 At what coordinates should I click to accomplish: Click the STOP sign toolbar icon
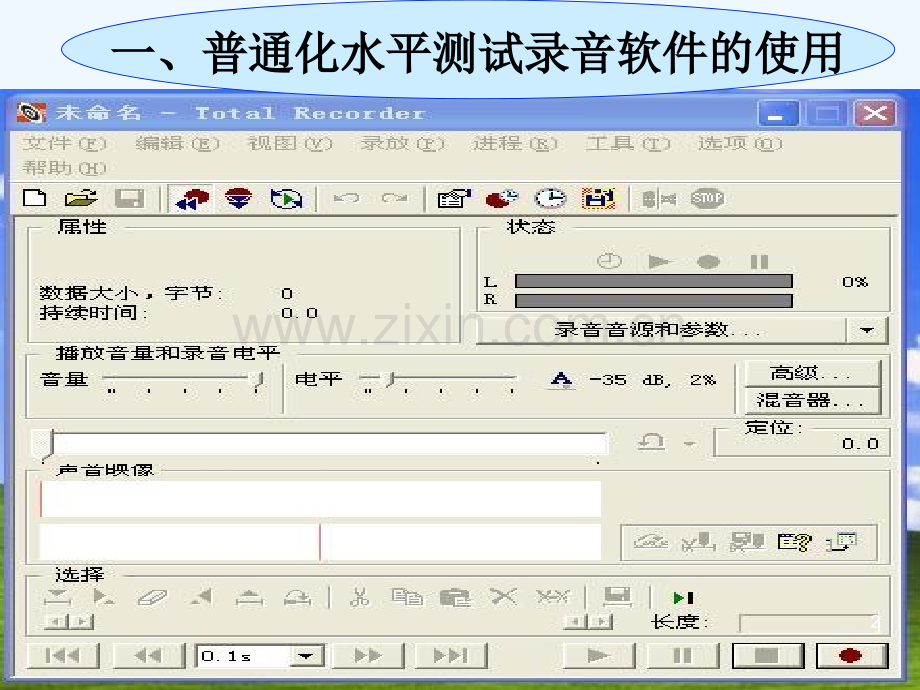pyautogui.click(x=707, y=198)
